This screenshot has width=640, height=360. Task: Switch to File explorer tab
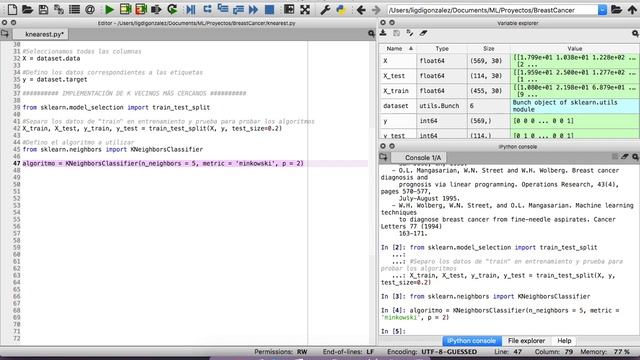526,340
